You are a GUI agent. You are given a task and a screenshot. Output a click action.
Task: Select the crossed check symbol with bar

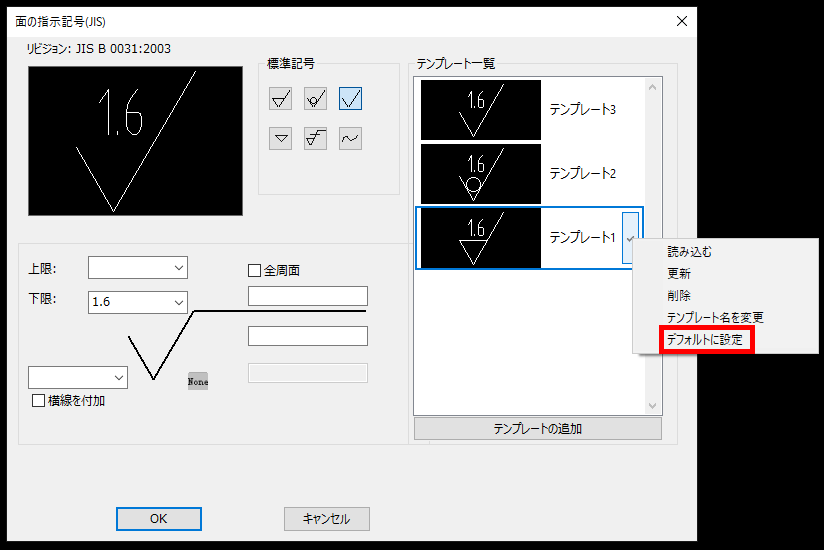point(315,139)
